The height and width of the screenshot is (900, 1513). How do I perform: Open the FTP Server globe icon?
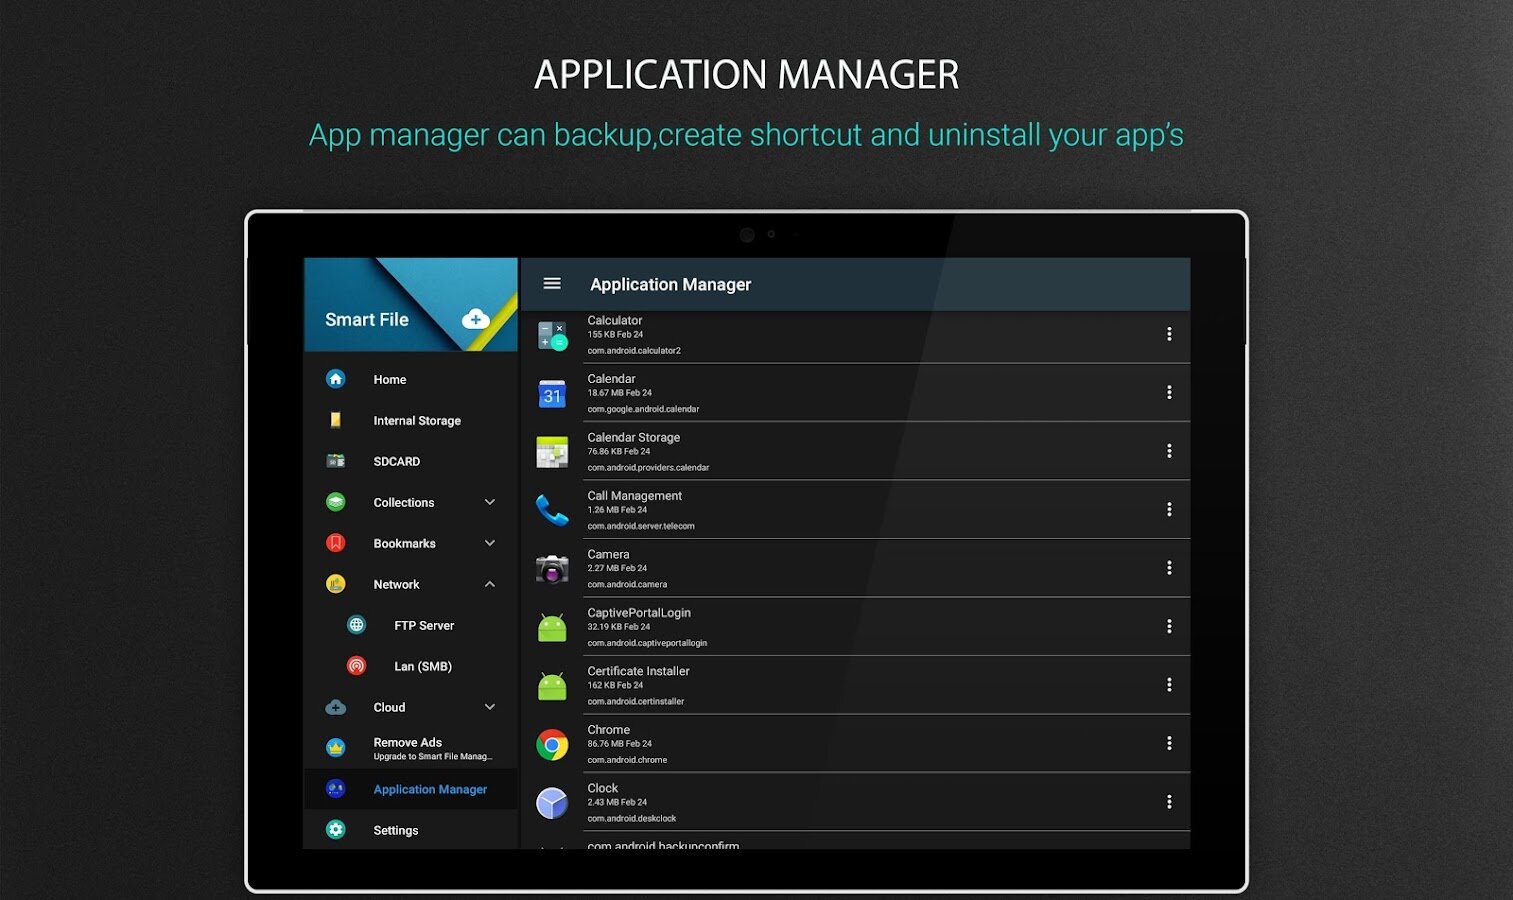pos(356,625)
